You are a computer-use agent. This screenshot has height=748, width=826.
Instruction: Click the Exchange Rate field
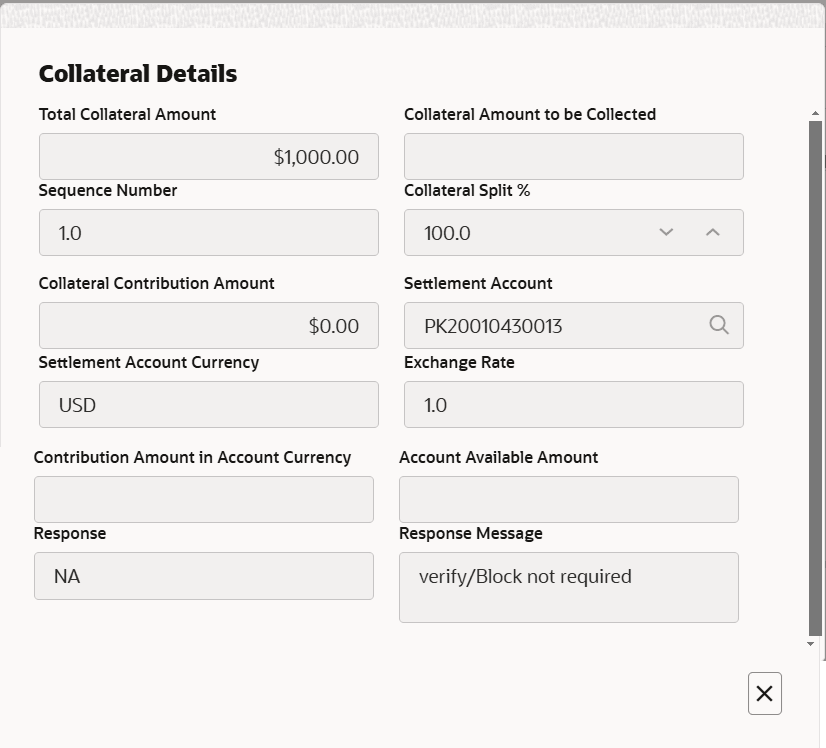click(573, 404)
